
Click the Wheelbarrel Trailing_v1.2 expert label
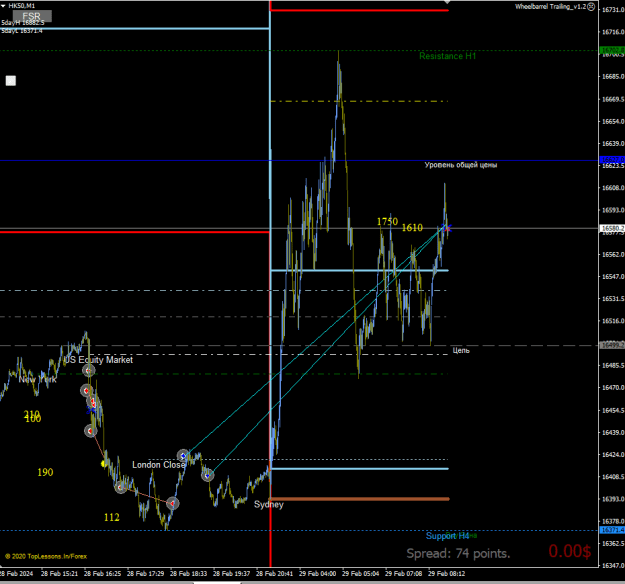pyautogui.click(x=550, y=6)
